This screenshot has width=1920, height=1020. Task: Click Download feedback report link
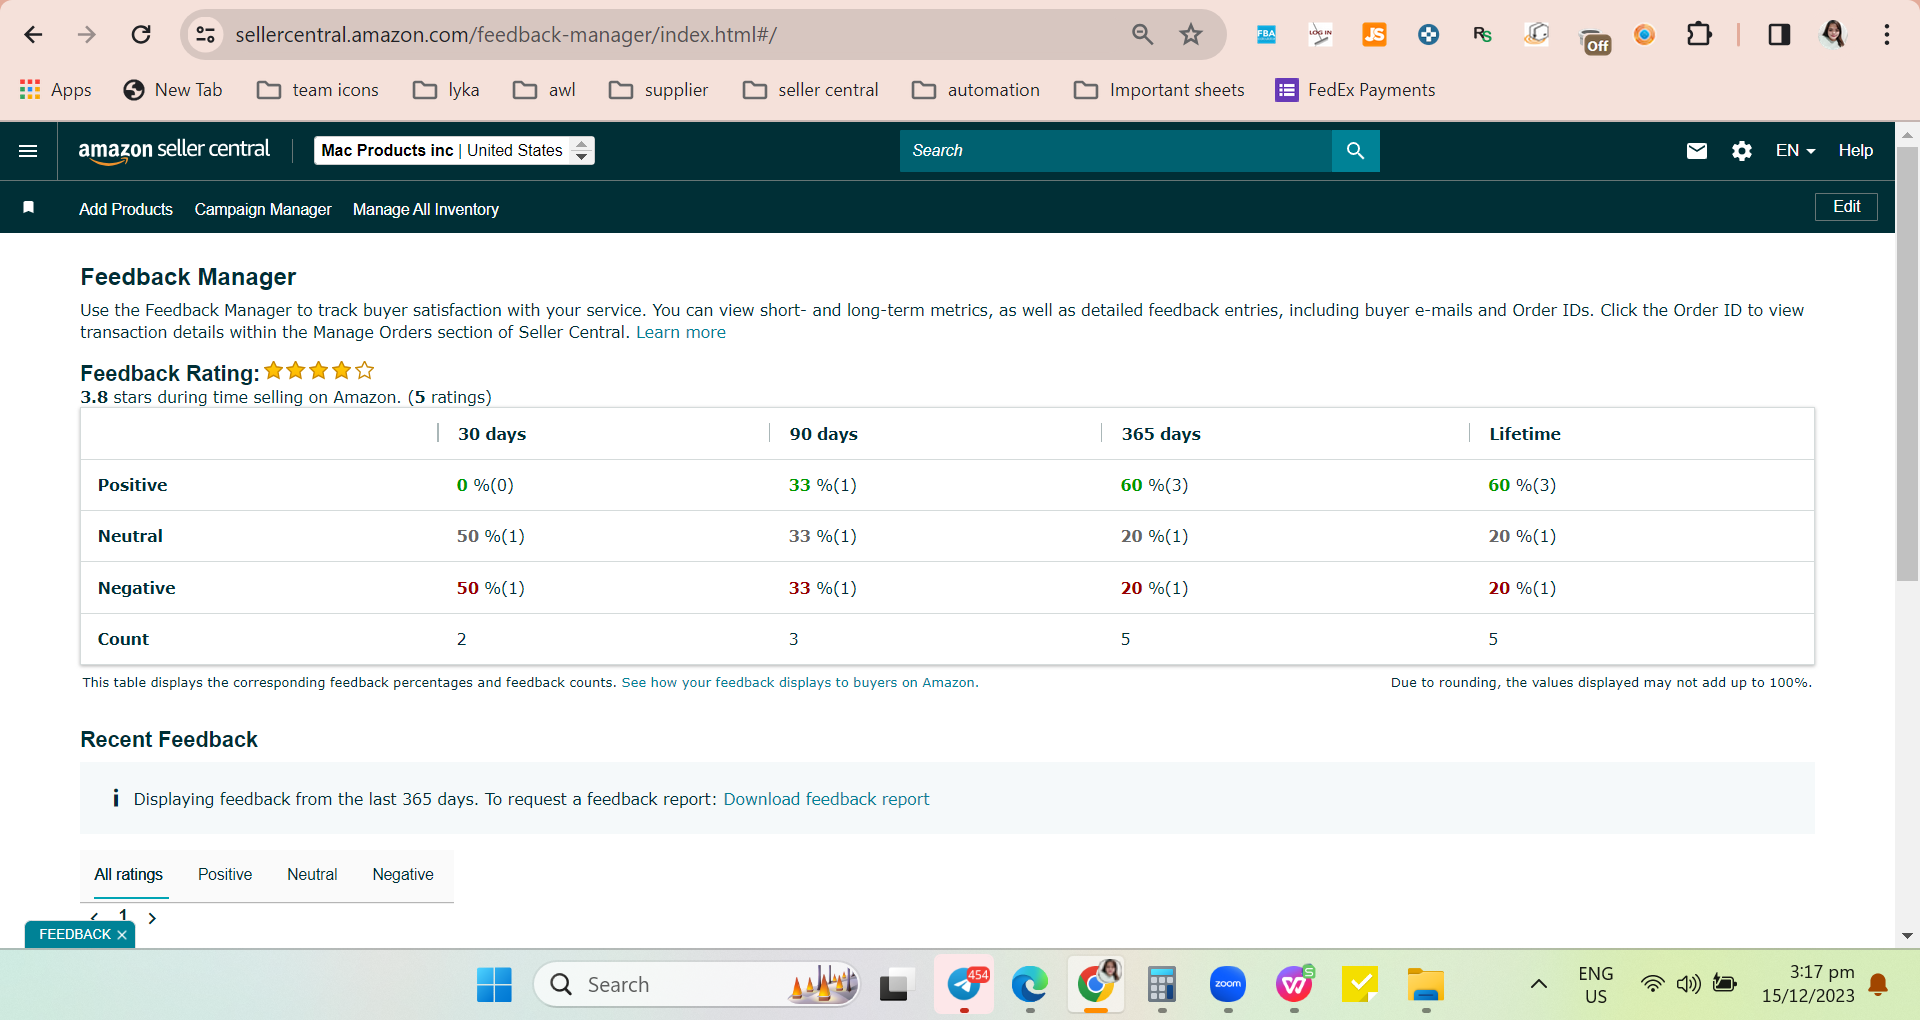click(826, 799)
